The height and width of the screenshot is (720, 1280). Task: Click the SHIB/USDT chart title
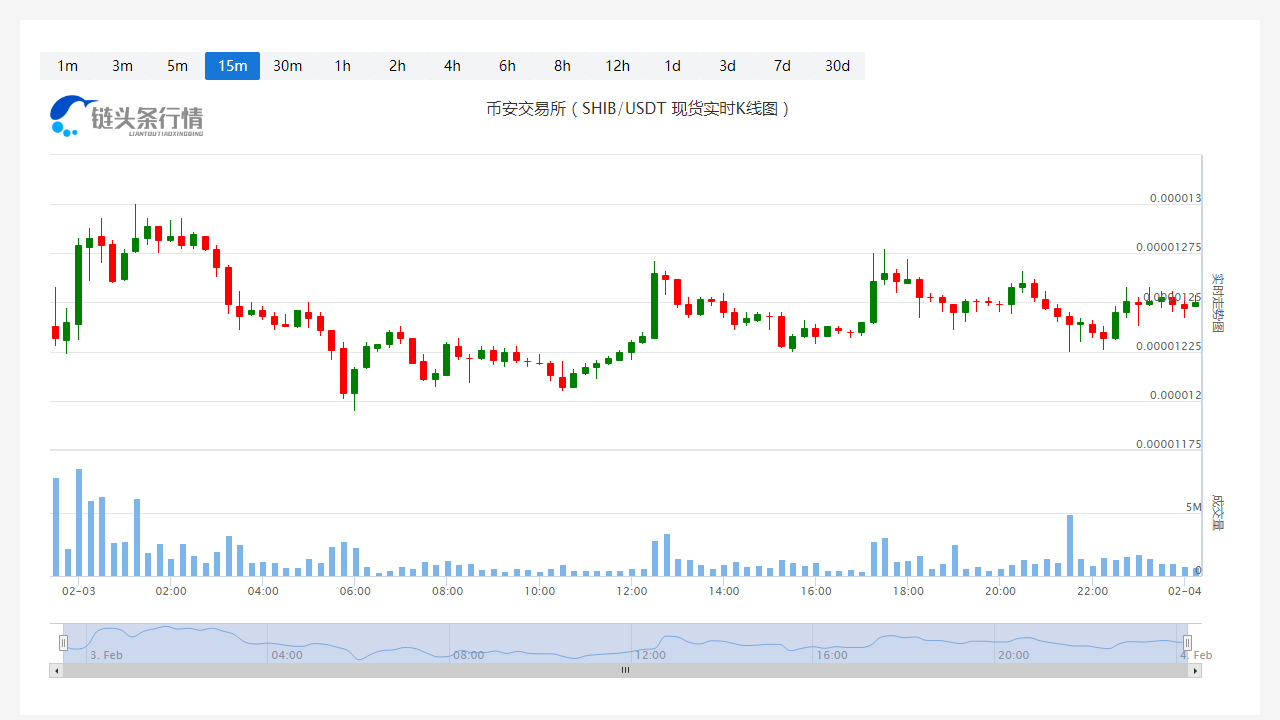pos(638,109)
